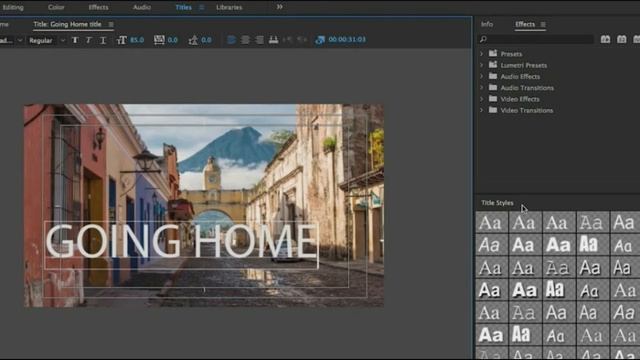The height and width of the screenshot is (360, 640).
Task: Toggle Show Background Video icon beside timecode
Action: [320, 40]
